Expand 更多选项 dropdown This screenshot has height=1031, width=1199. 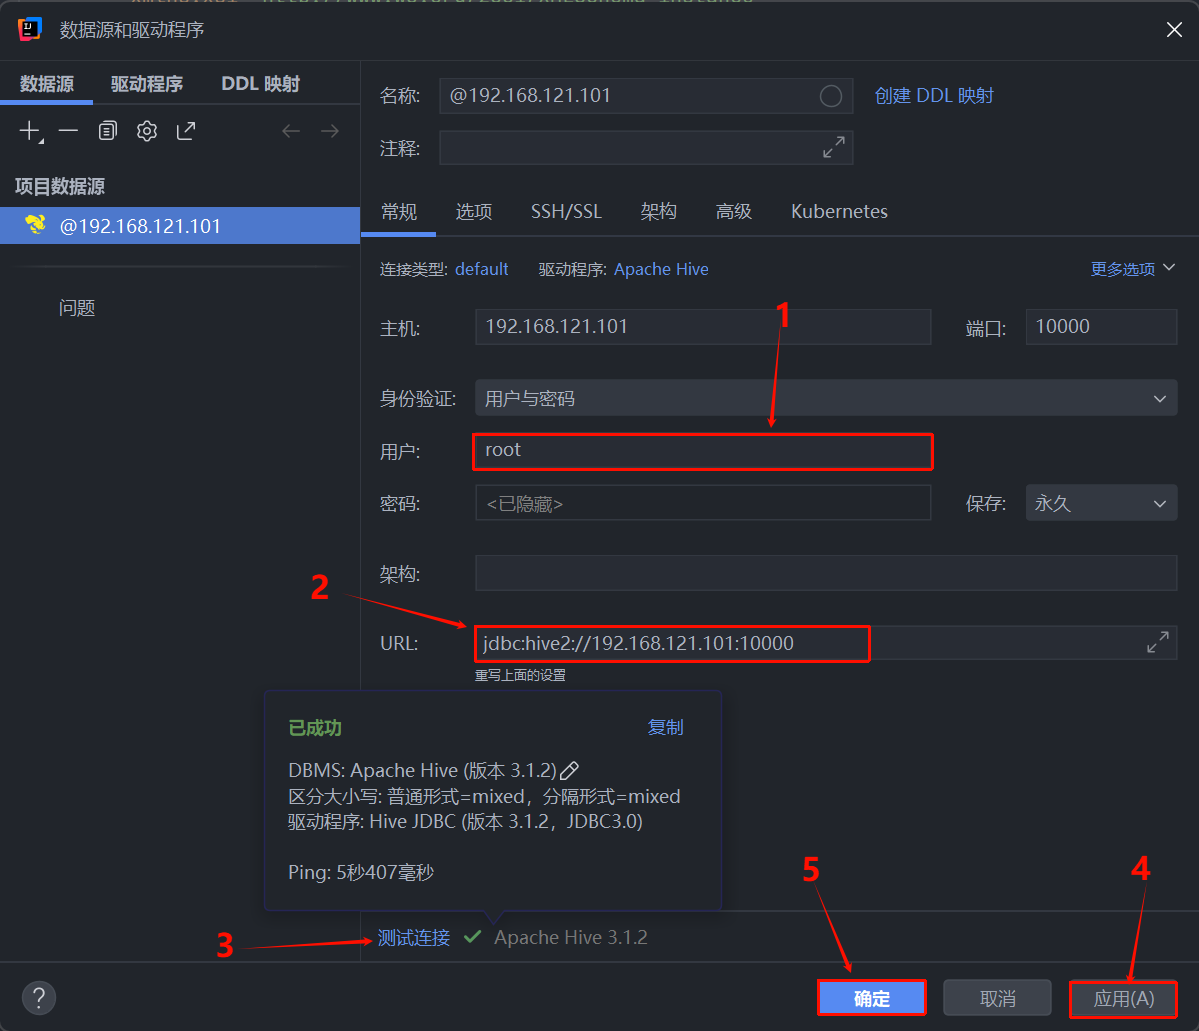(x=1132, y=269)
